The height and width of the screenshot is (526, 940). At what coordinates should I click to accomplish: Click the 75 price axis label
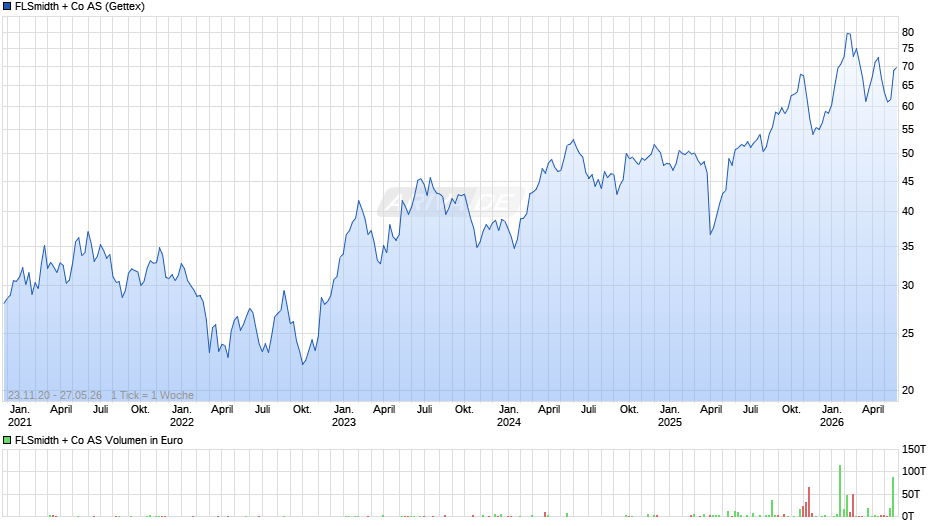908,49
